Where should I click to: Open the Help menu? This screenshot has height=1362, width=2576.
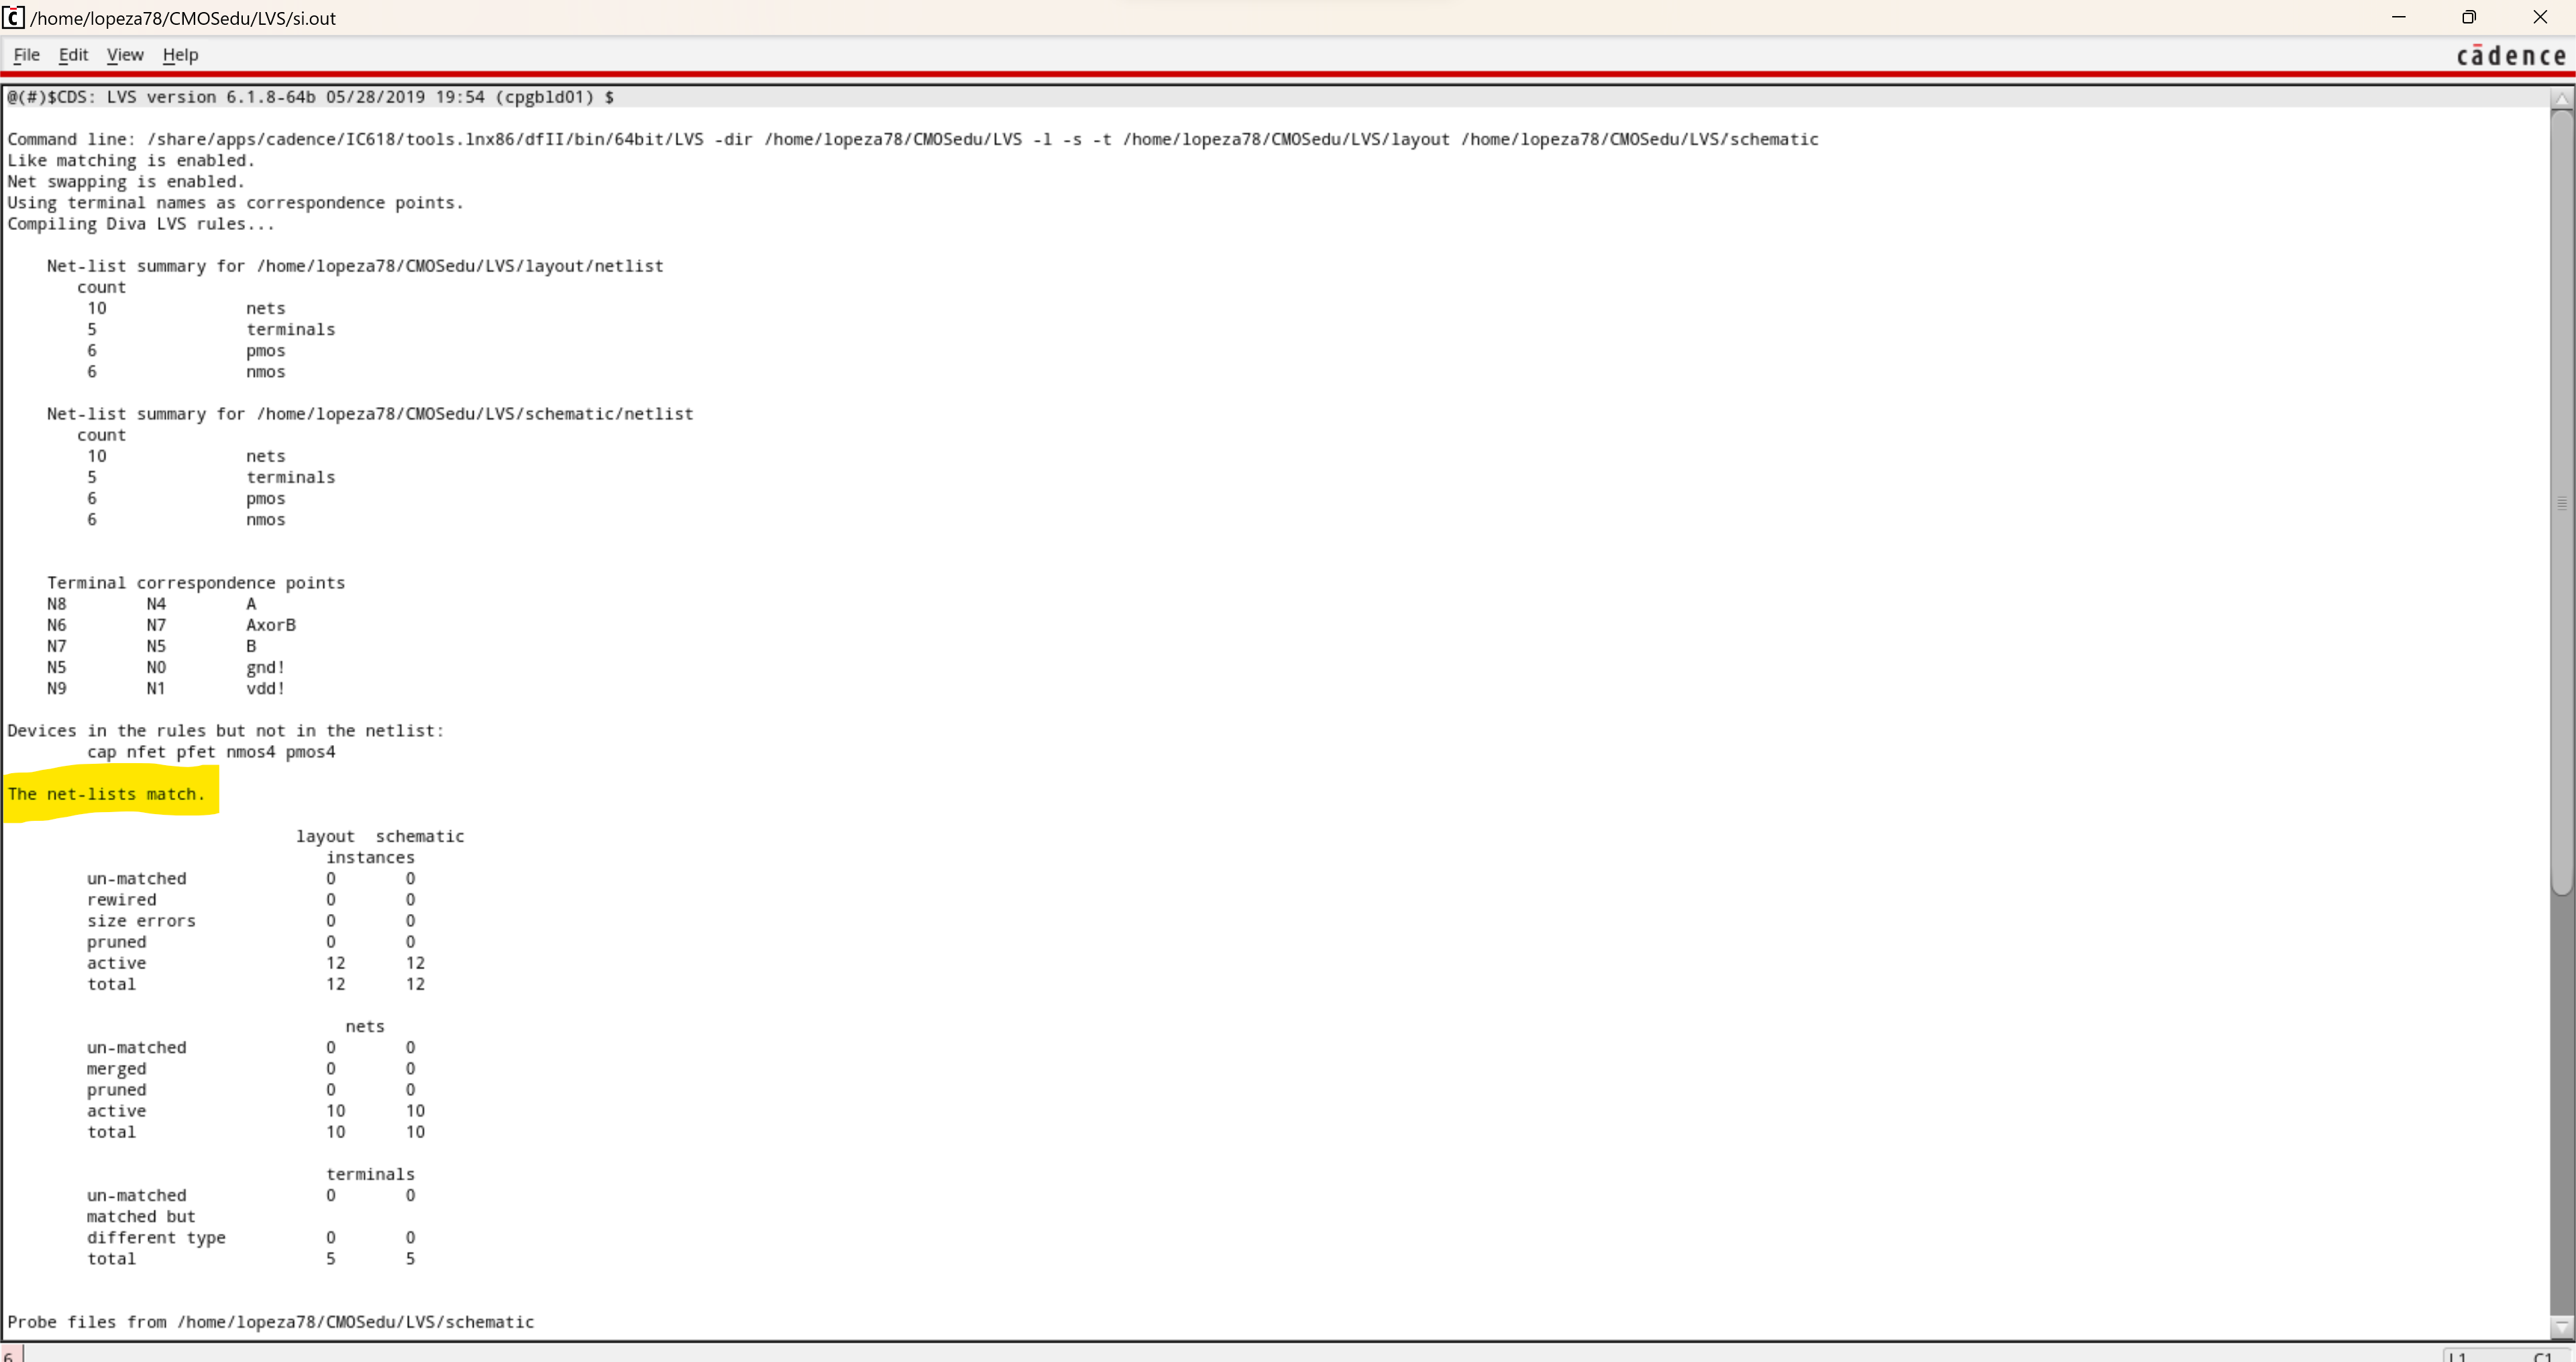tap(180, 55)
